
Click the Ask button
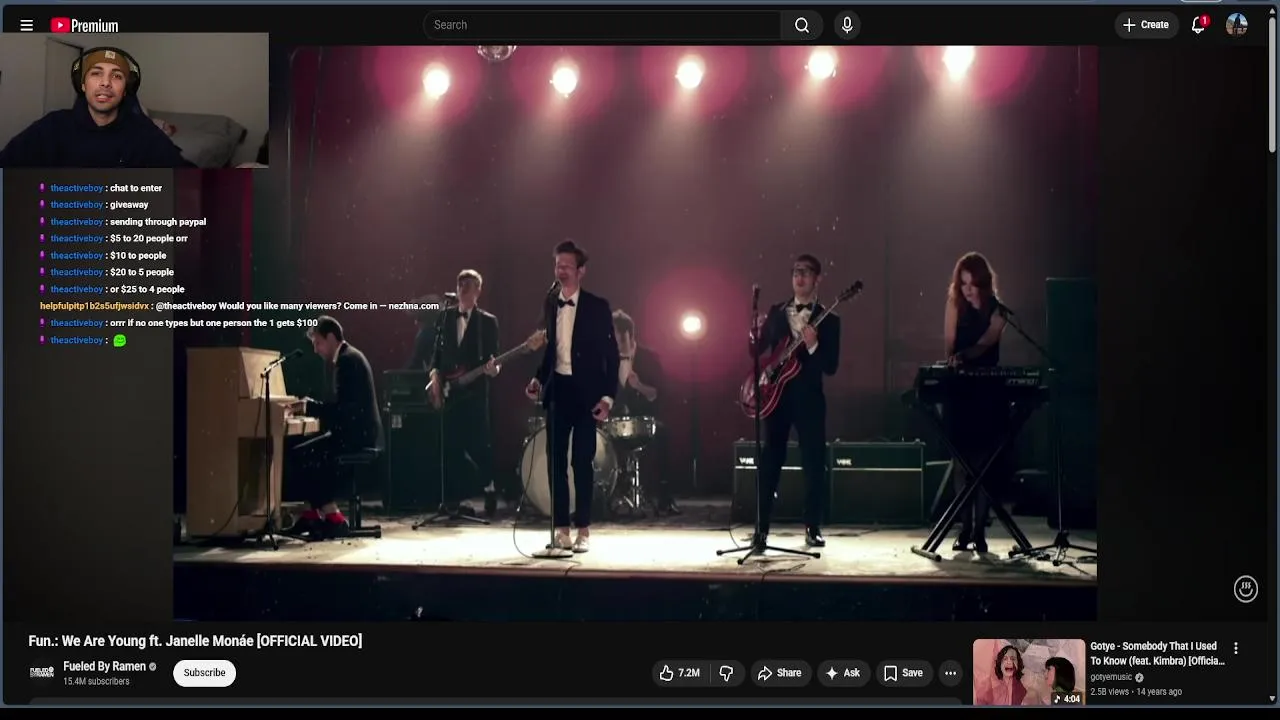pos(842,673)
